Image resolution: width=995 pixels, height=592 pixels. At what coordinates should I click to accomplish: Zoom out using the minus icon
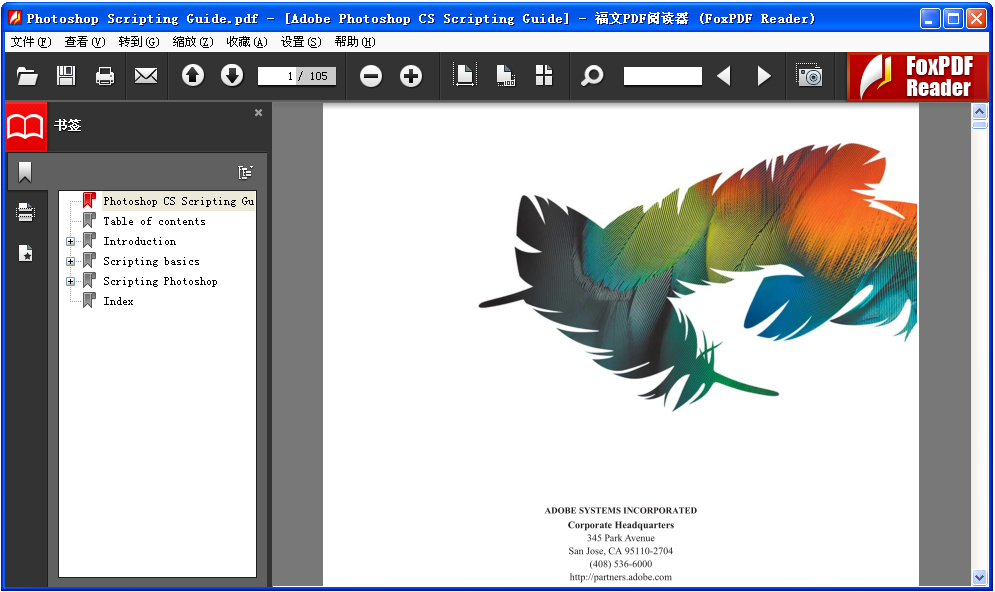[x=371, y=76]
